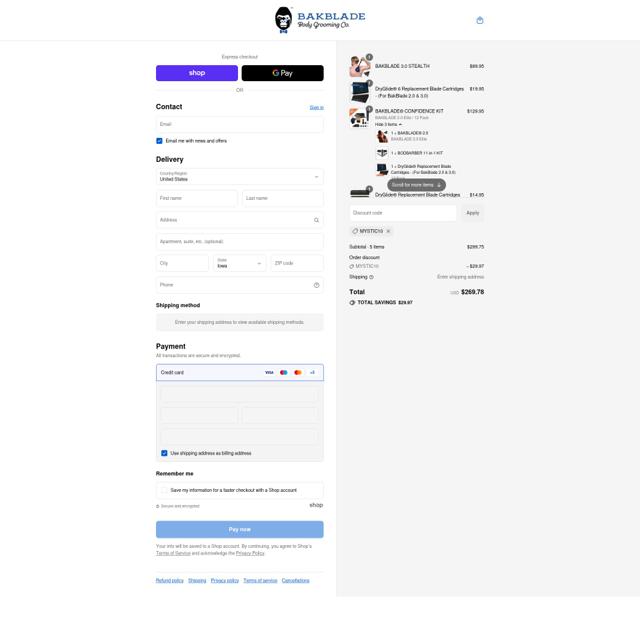Focus the City field
640x623 pixels.
[x=182, y=263]
